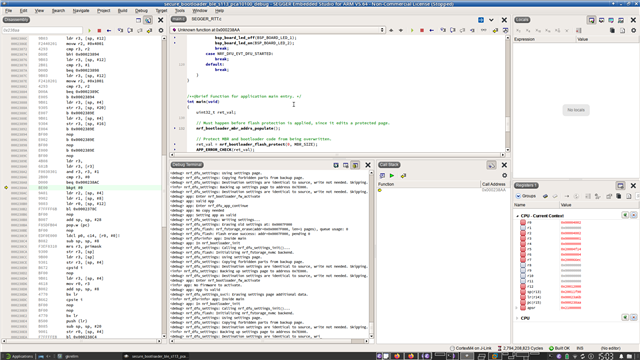The width and height of the screenshot is (640, 360).
Task: Expand the CPU register group
Action: [517, 318]
